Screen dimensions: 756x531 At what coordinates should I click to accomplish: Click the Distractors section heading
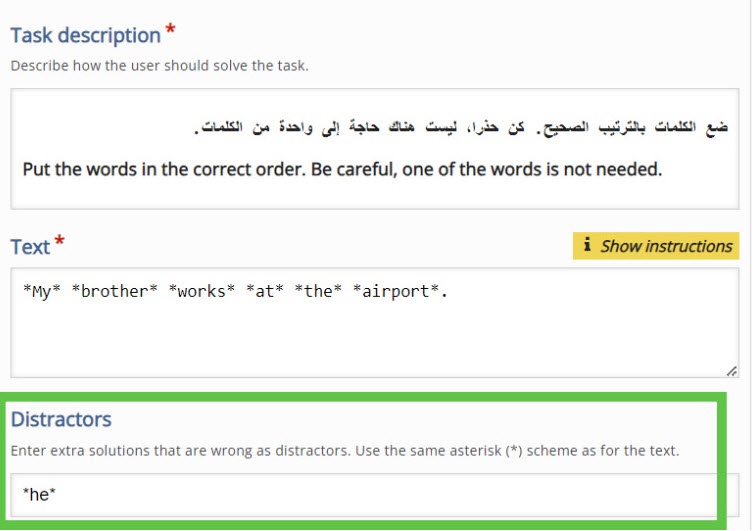61,419
